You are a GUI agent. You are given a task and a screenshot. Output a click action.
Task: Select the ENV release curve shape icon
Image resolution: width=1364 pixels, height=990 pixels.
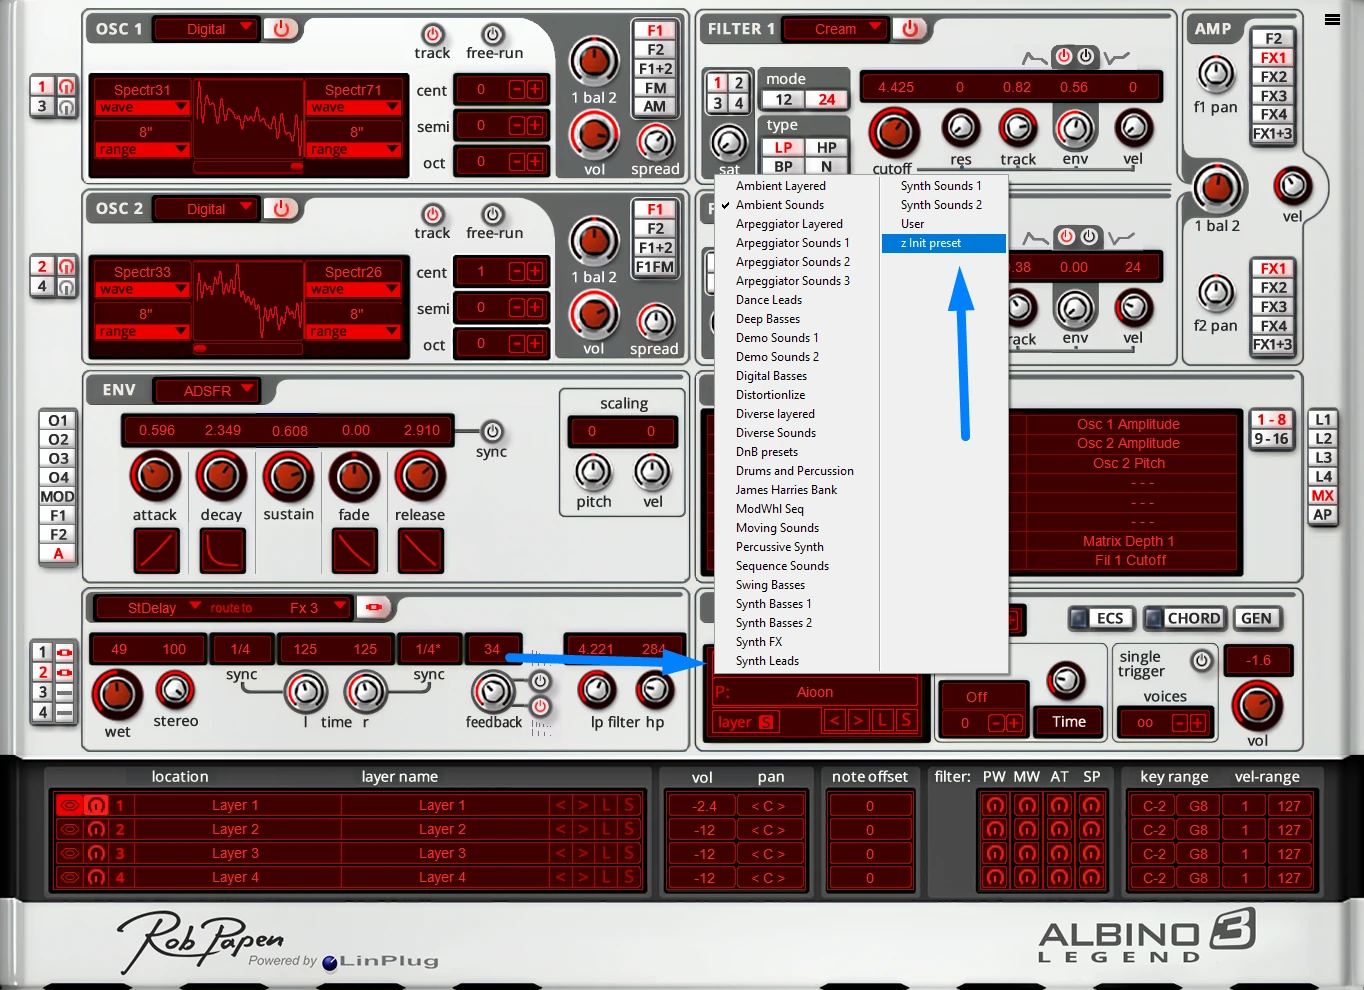point(420,551)
